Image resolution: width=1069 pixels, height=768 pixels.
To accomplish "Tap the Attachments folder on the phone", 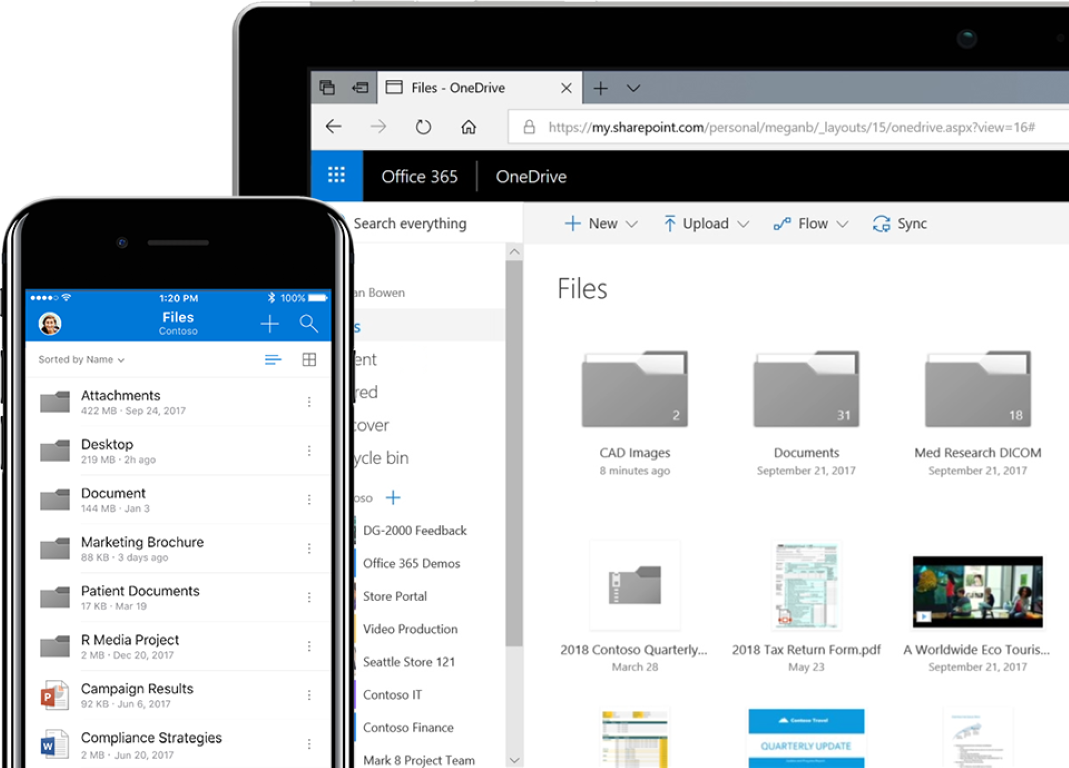I will click(177, 402).
